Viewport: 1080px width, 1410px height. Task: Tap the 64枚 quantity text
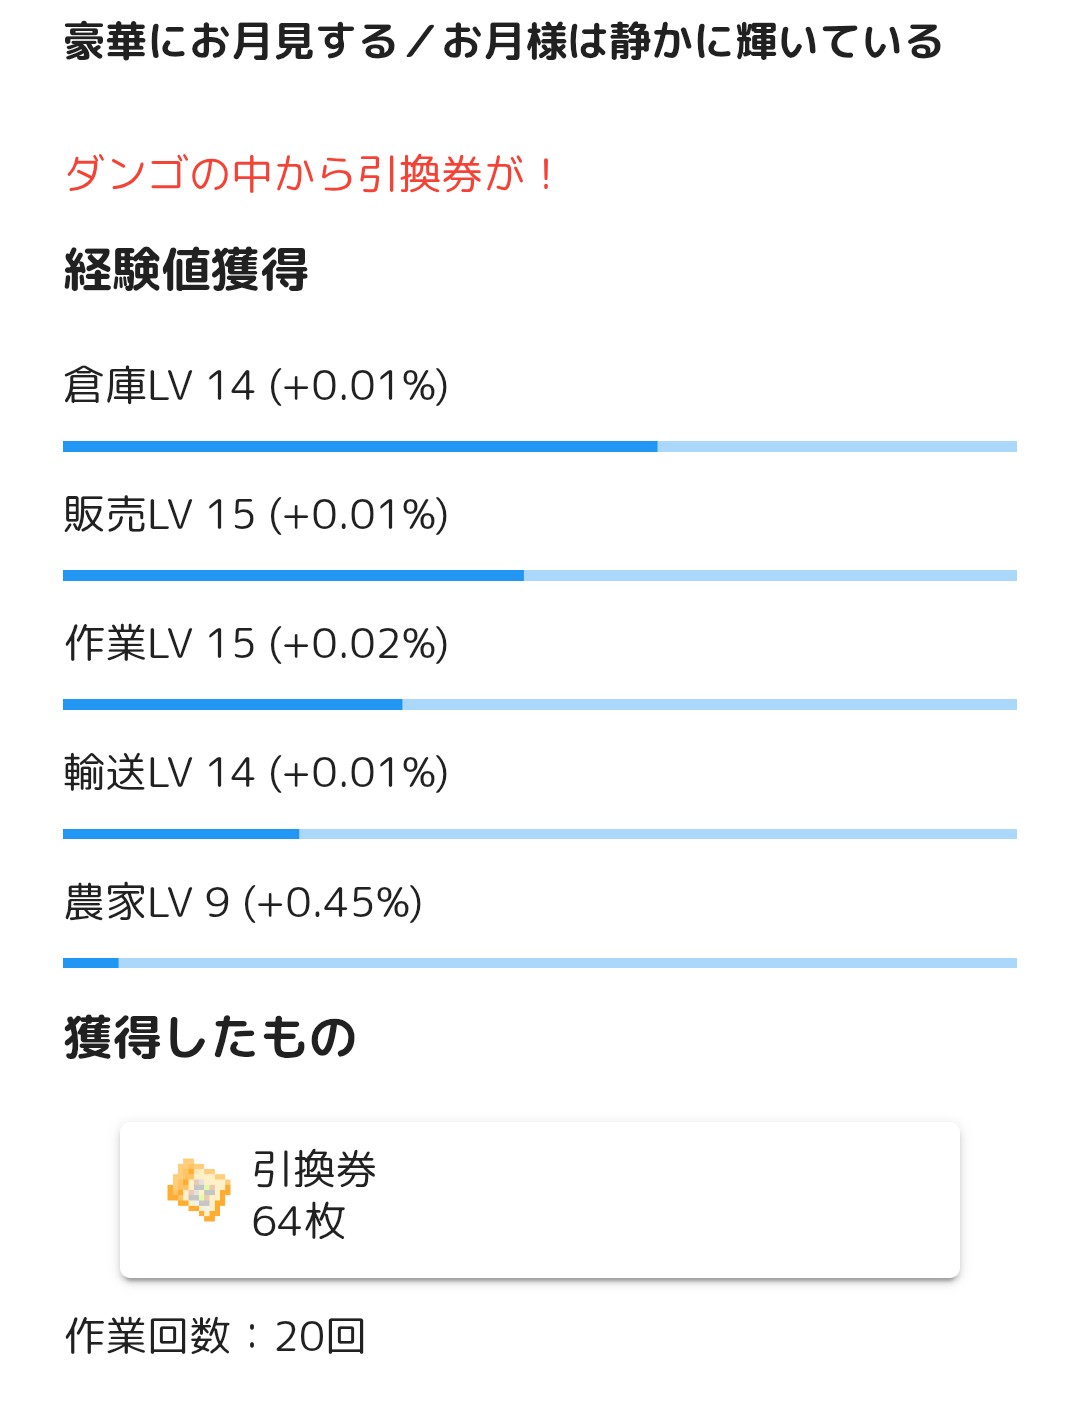pos(298,1222)
